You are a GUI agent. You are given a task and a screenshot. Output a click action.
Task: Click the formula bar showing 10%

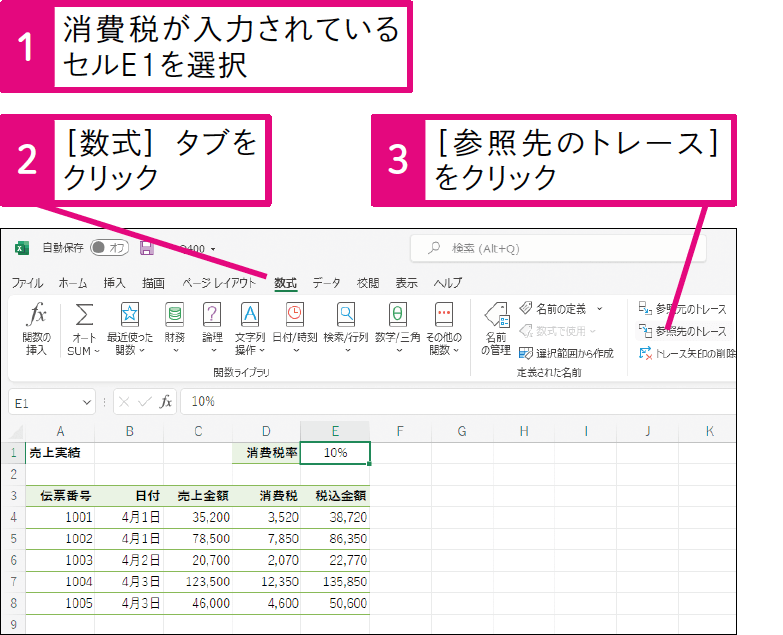click(x=458, y=402)
